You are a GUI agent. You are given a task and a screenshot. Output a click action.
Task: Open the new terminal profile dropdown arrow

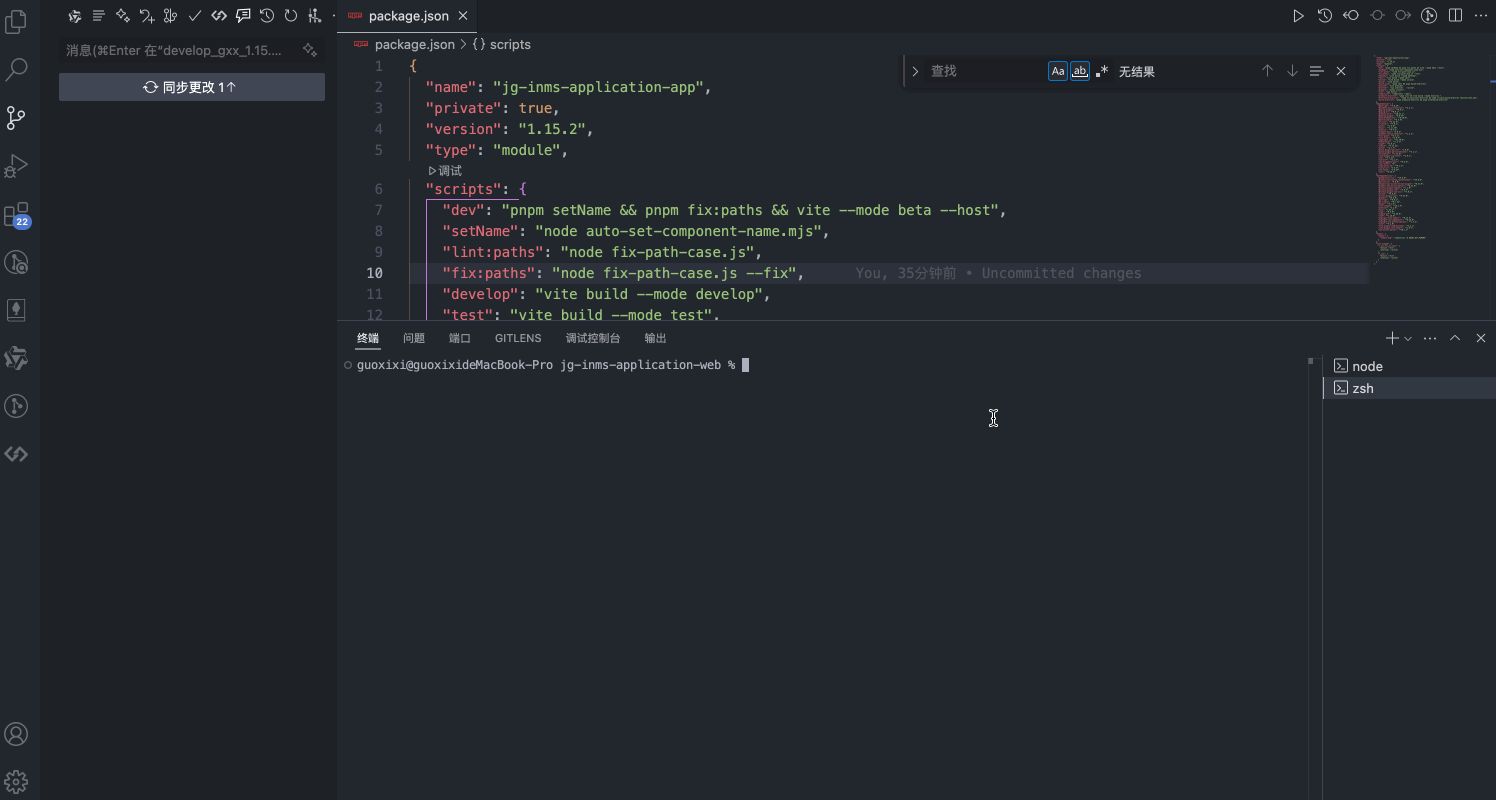point(1408,339)
